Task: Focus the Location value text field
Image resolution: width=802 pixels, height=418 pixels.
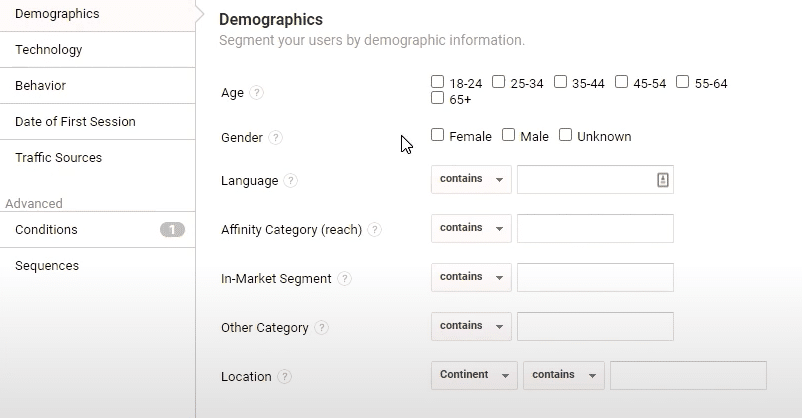Action: click(x=688, y=376)
